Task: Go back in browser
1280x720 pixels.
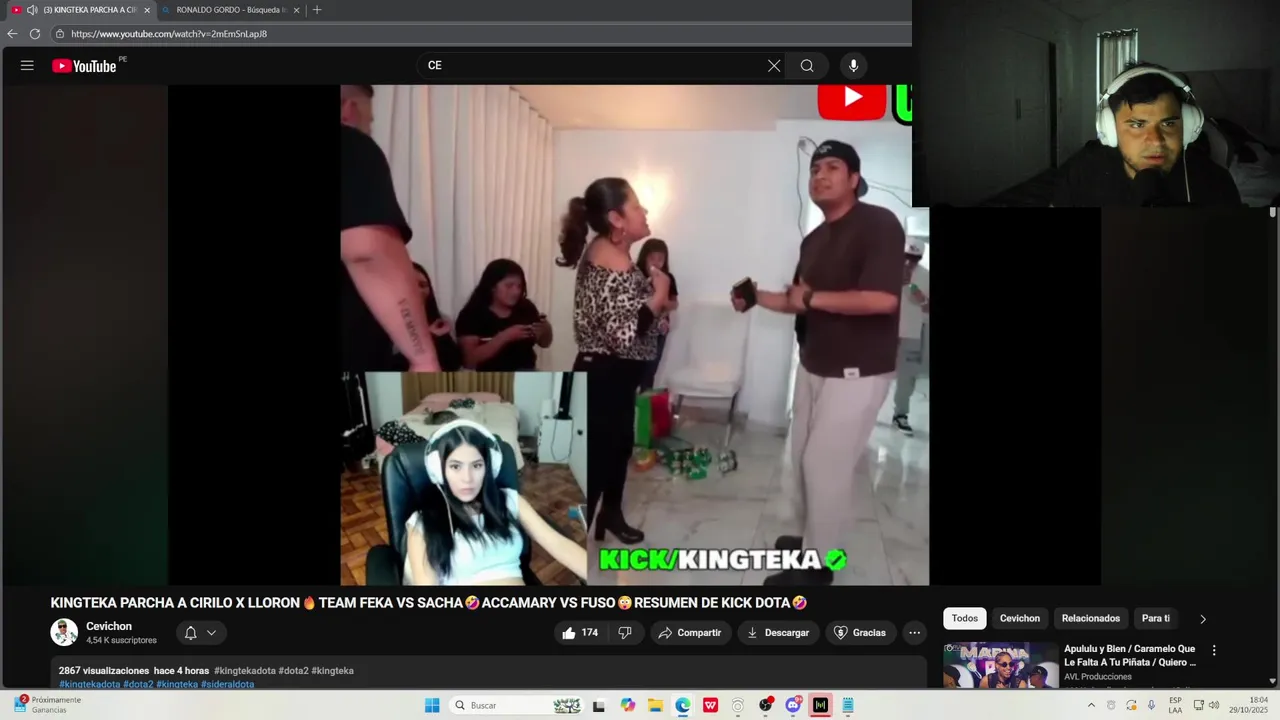Action: pyautogui.click(x=12, y=33)
